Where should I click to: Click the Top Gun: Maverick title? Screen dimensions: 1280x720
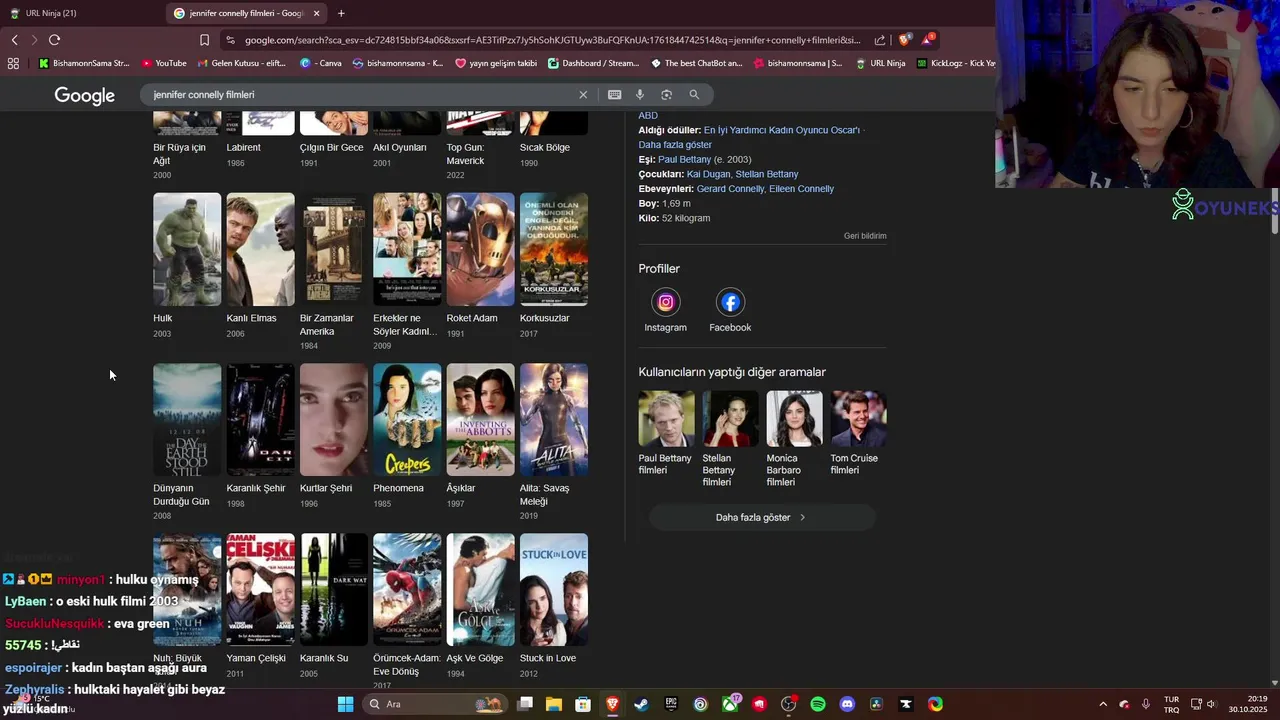pos(465,154)
